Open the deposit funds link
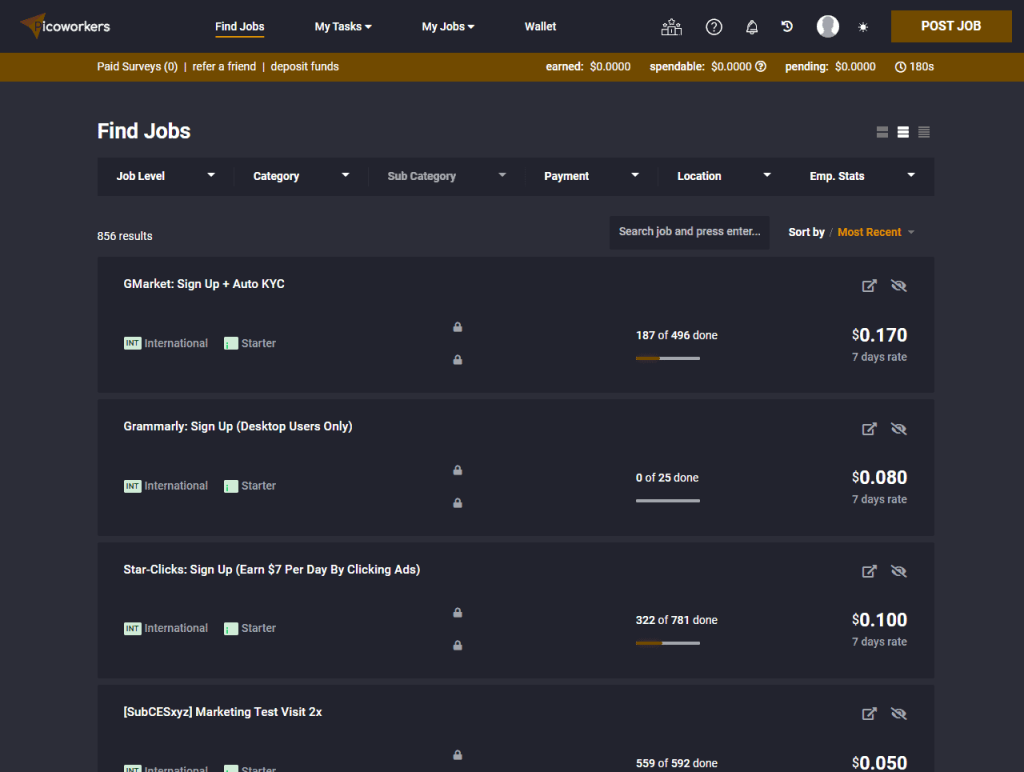Image resolution: width=1024 pixels, height=772 pixels. 304,67
